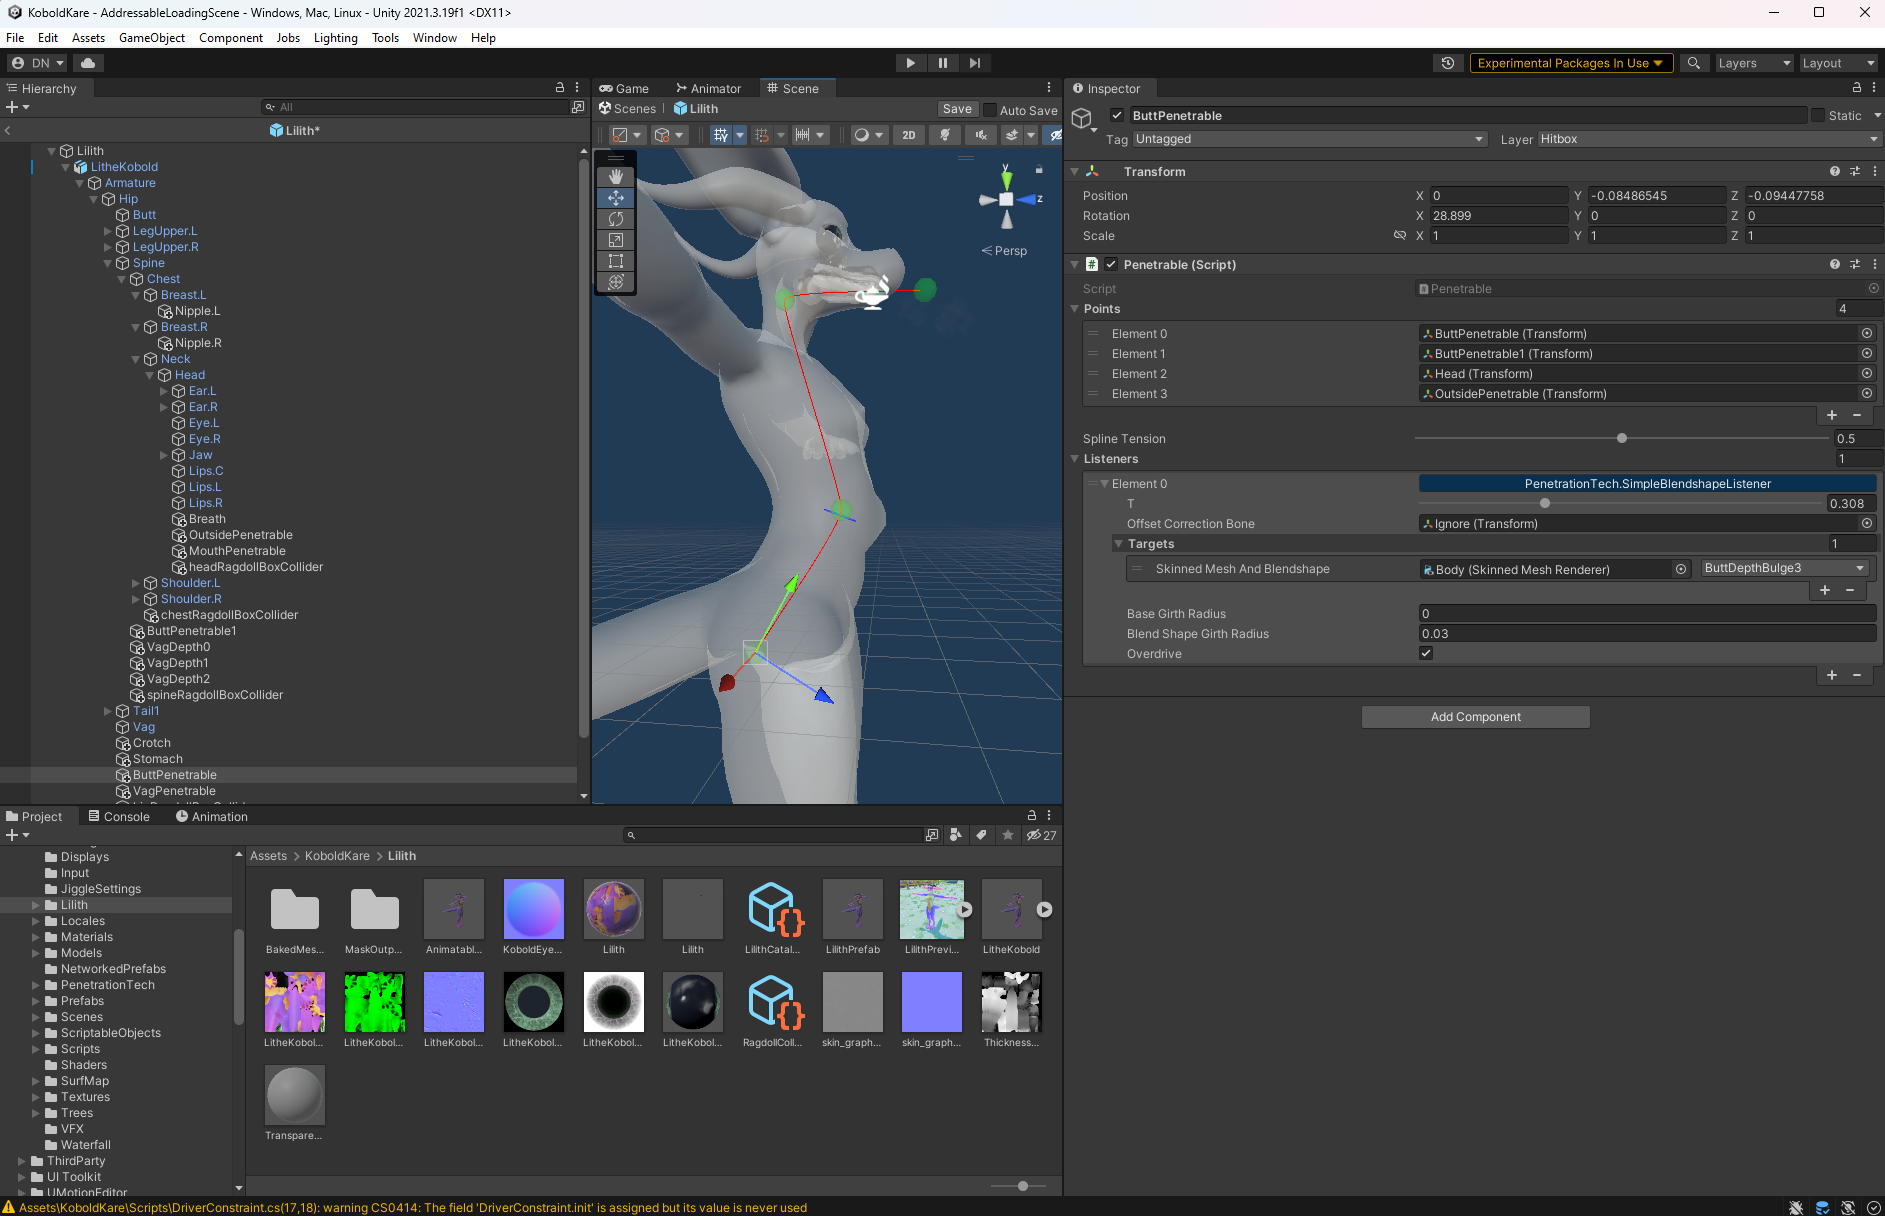Viewport: 1885px width, 1216px height.
Task: Open the Layout dropdown
Action: (1838, 63)
